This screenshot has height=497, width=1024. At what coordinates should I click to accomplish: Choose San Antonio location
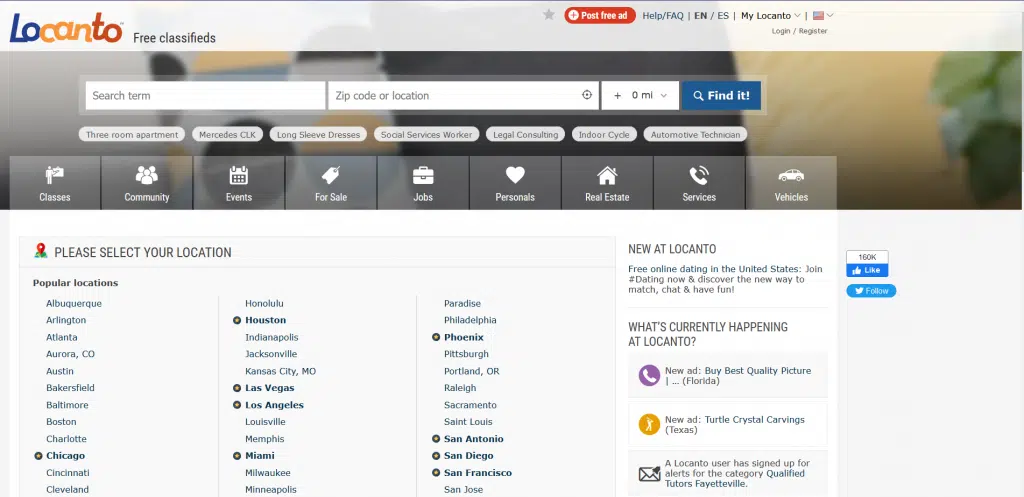pos(473,439)
